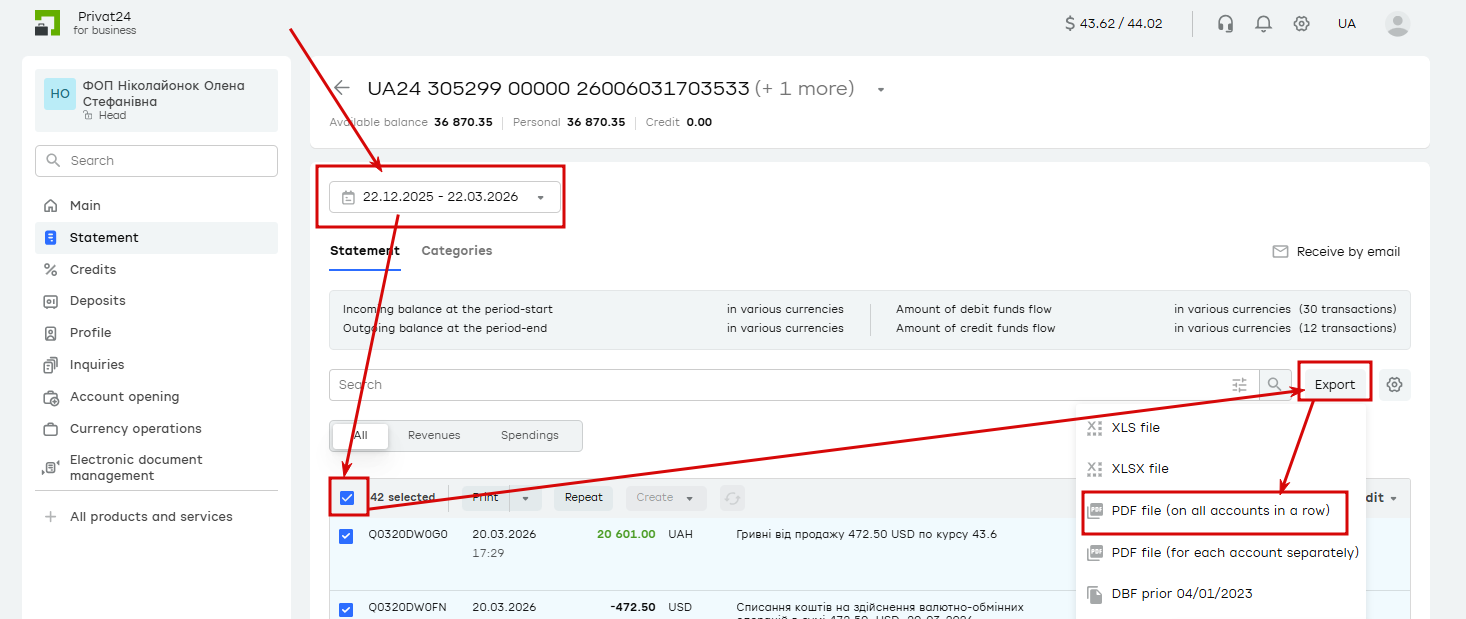Click the Inquiries documents icon
This screenshot has width=1466, height=619.
point(51,365)
